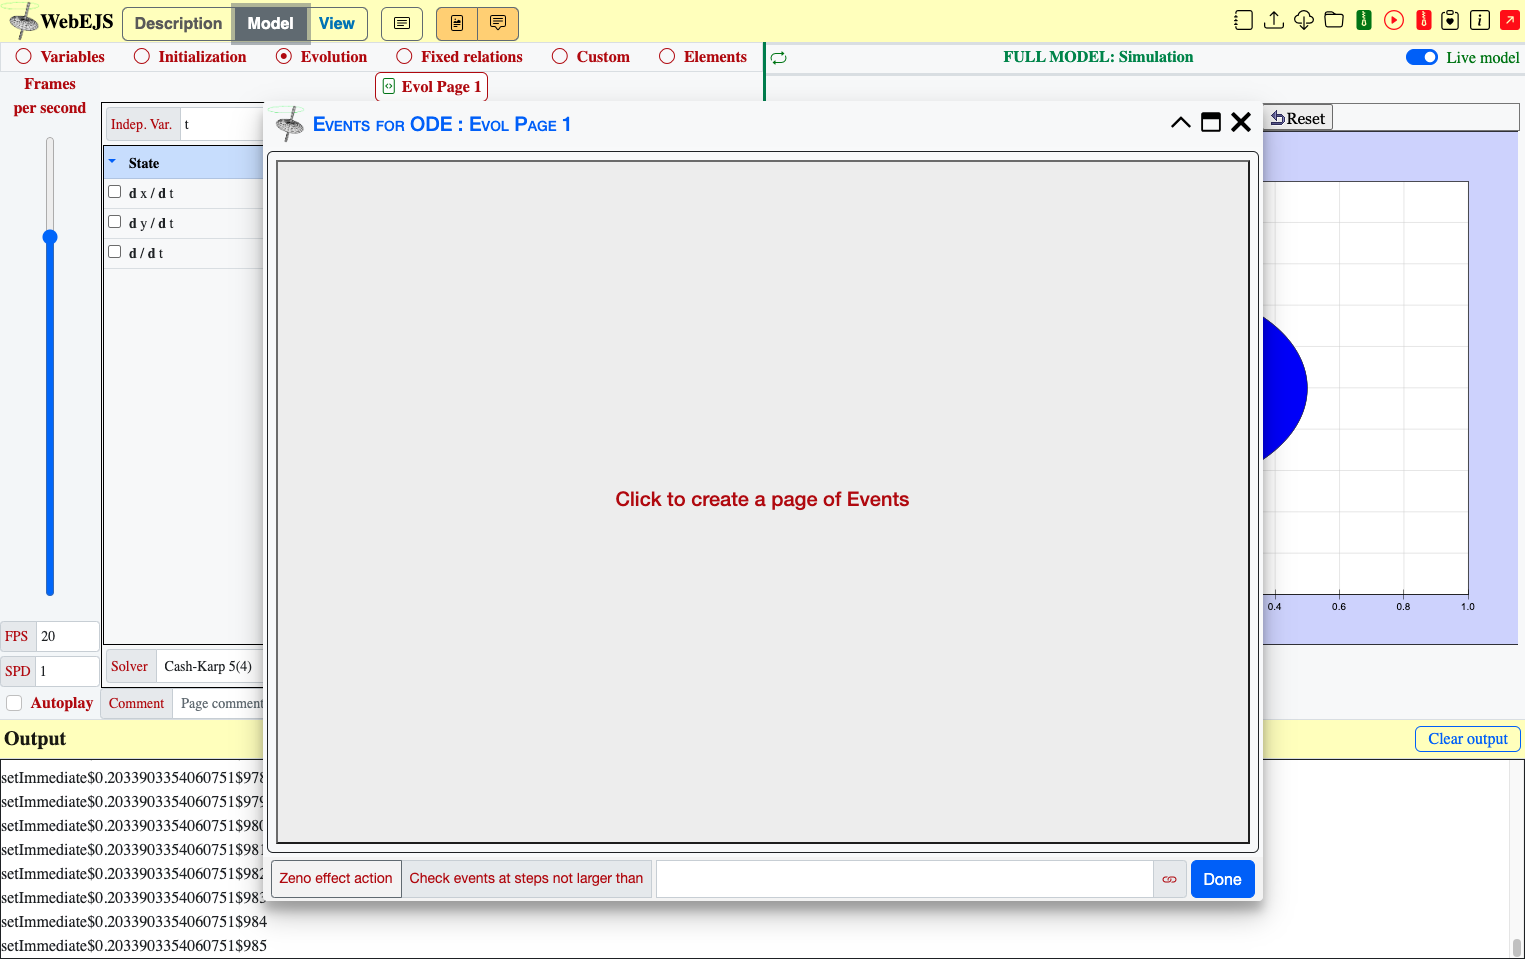The image size is (1525, 959).
Task: Collapse the Events dialog with the caret icon
Action: point(1181,122)
